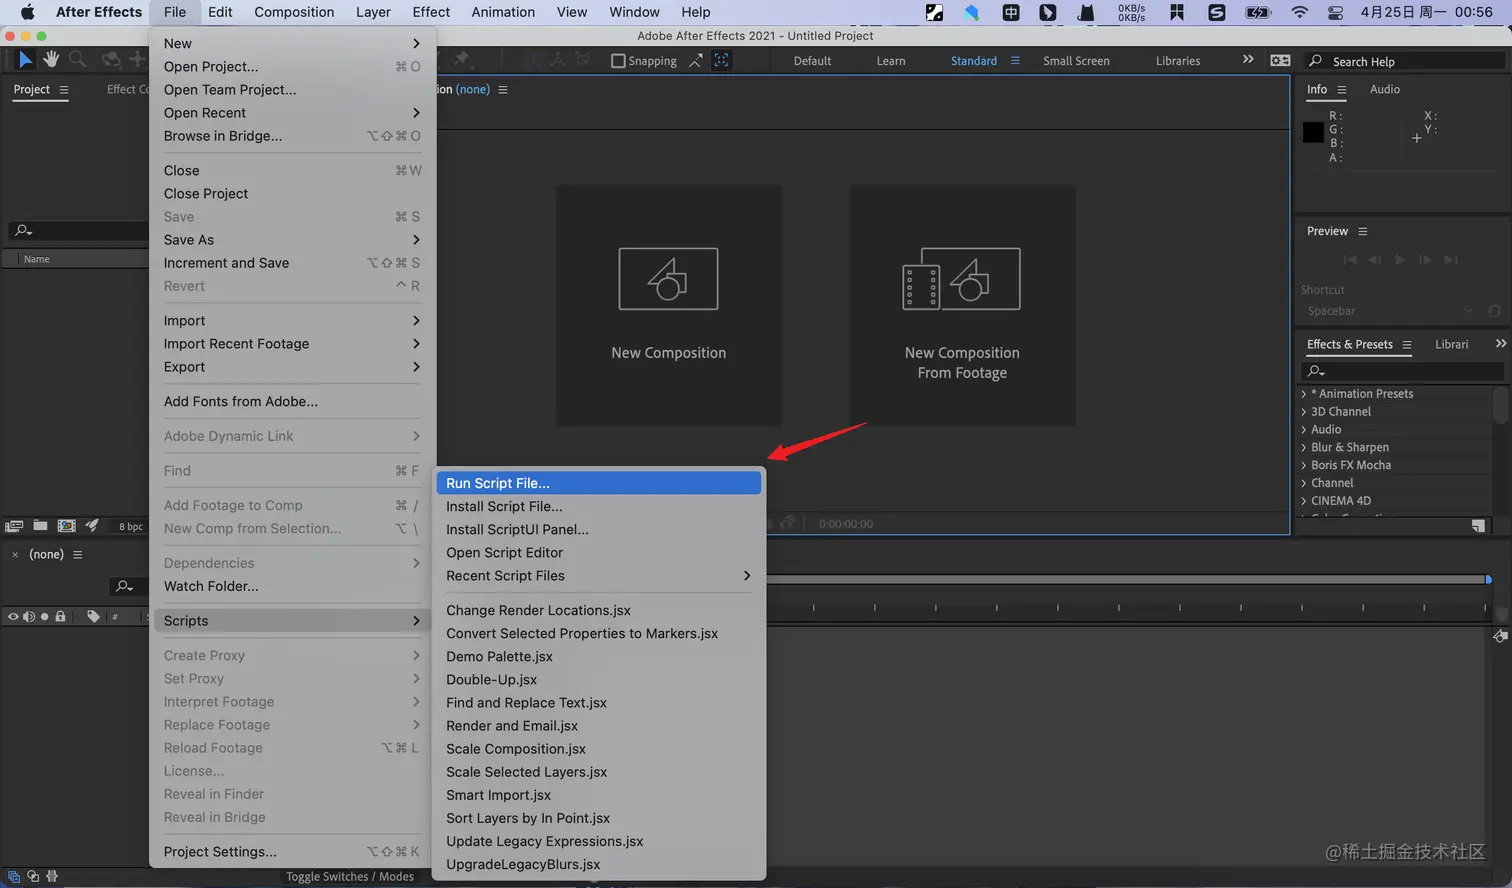Click the Play button in Preview panel
This screenshot has width=1512, height=888.
click(1400, 260)
